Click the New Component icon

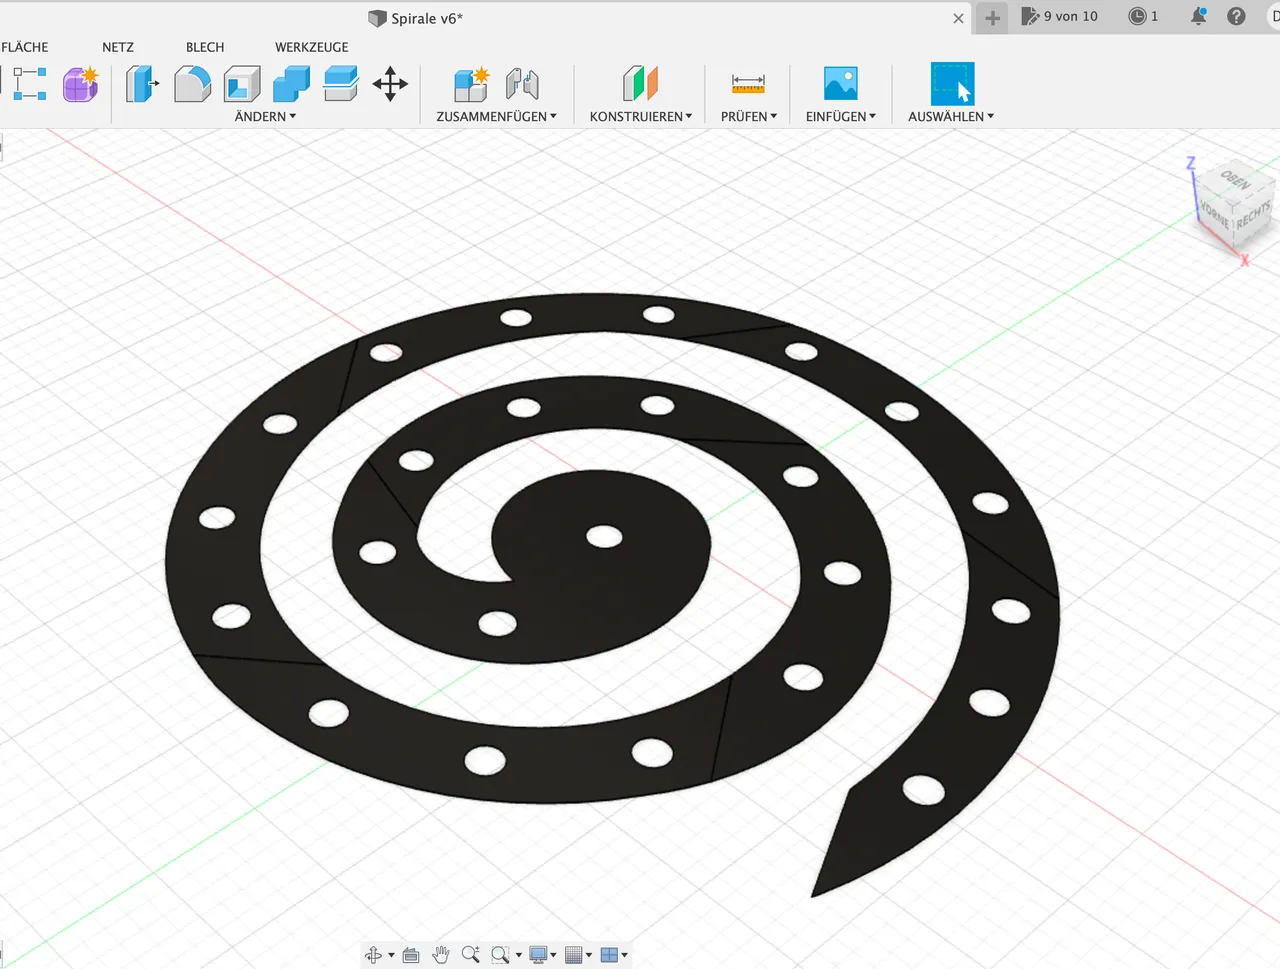pos(470,84)
